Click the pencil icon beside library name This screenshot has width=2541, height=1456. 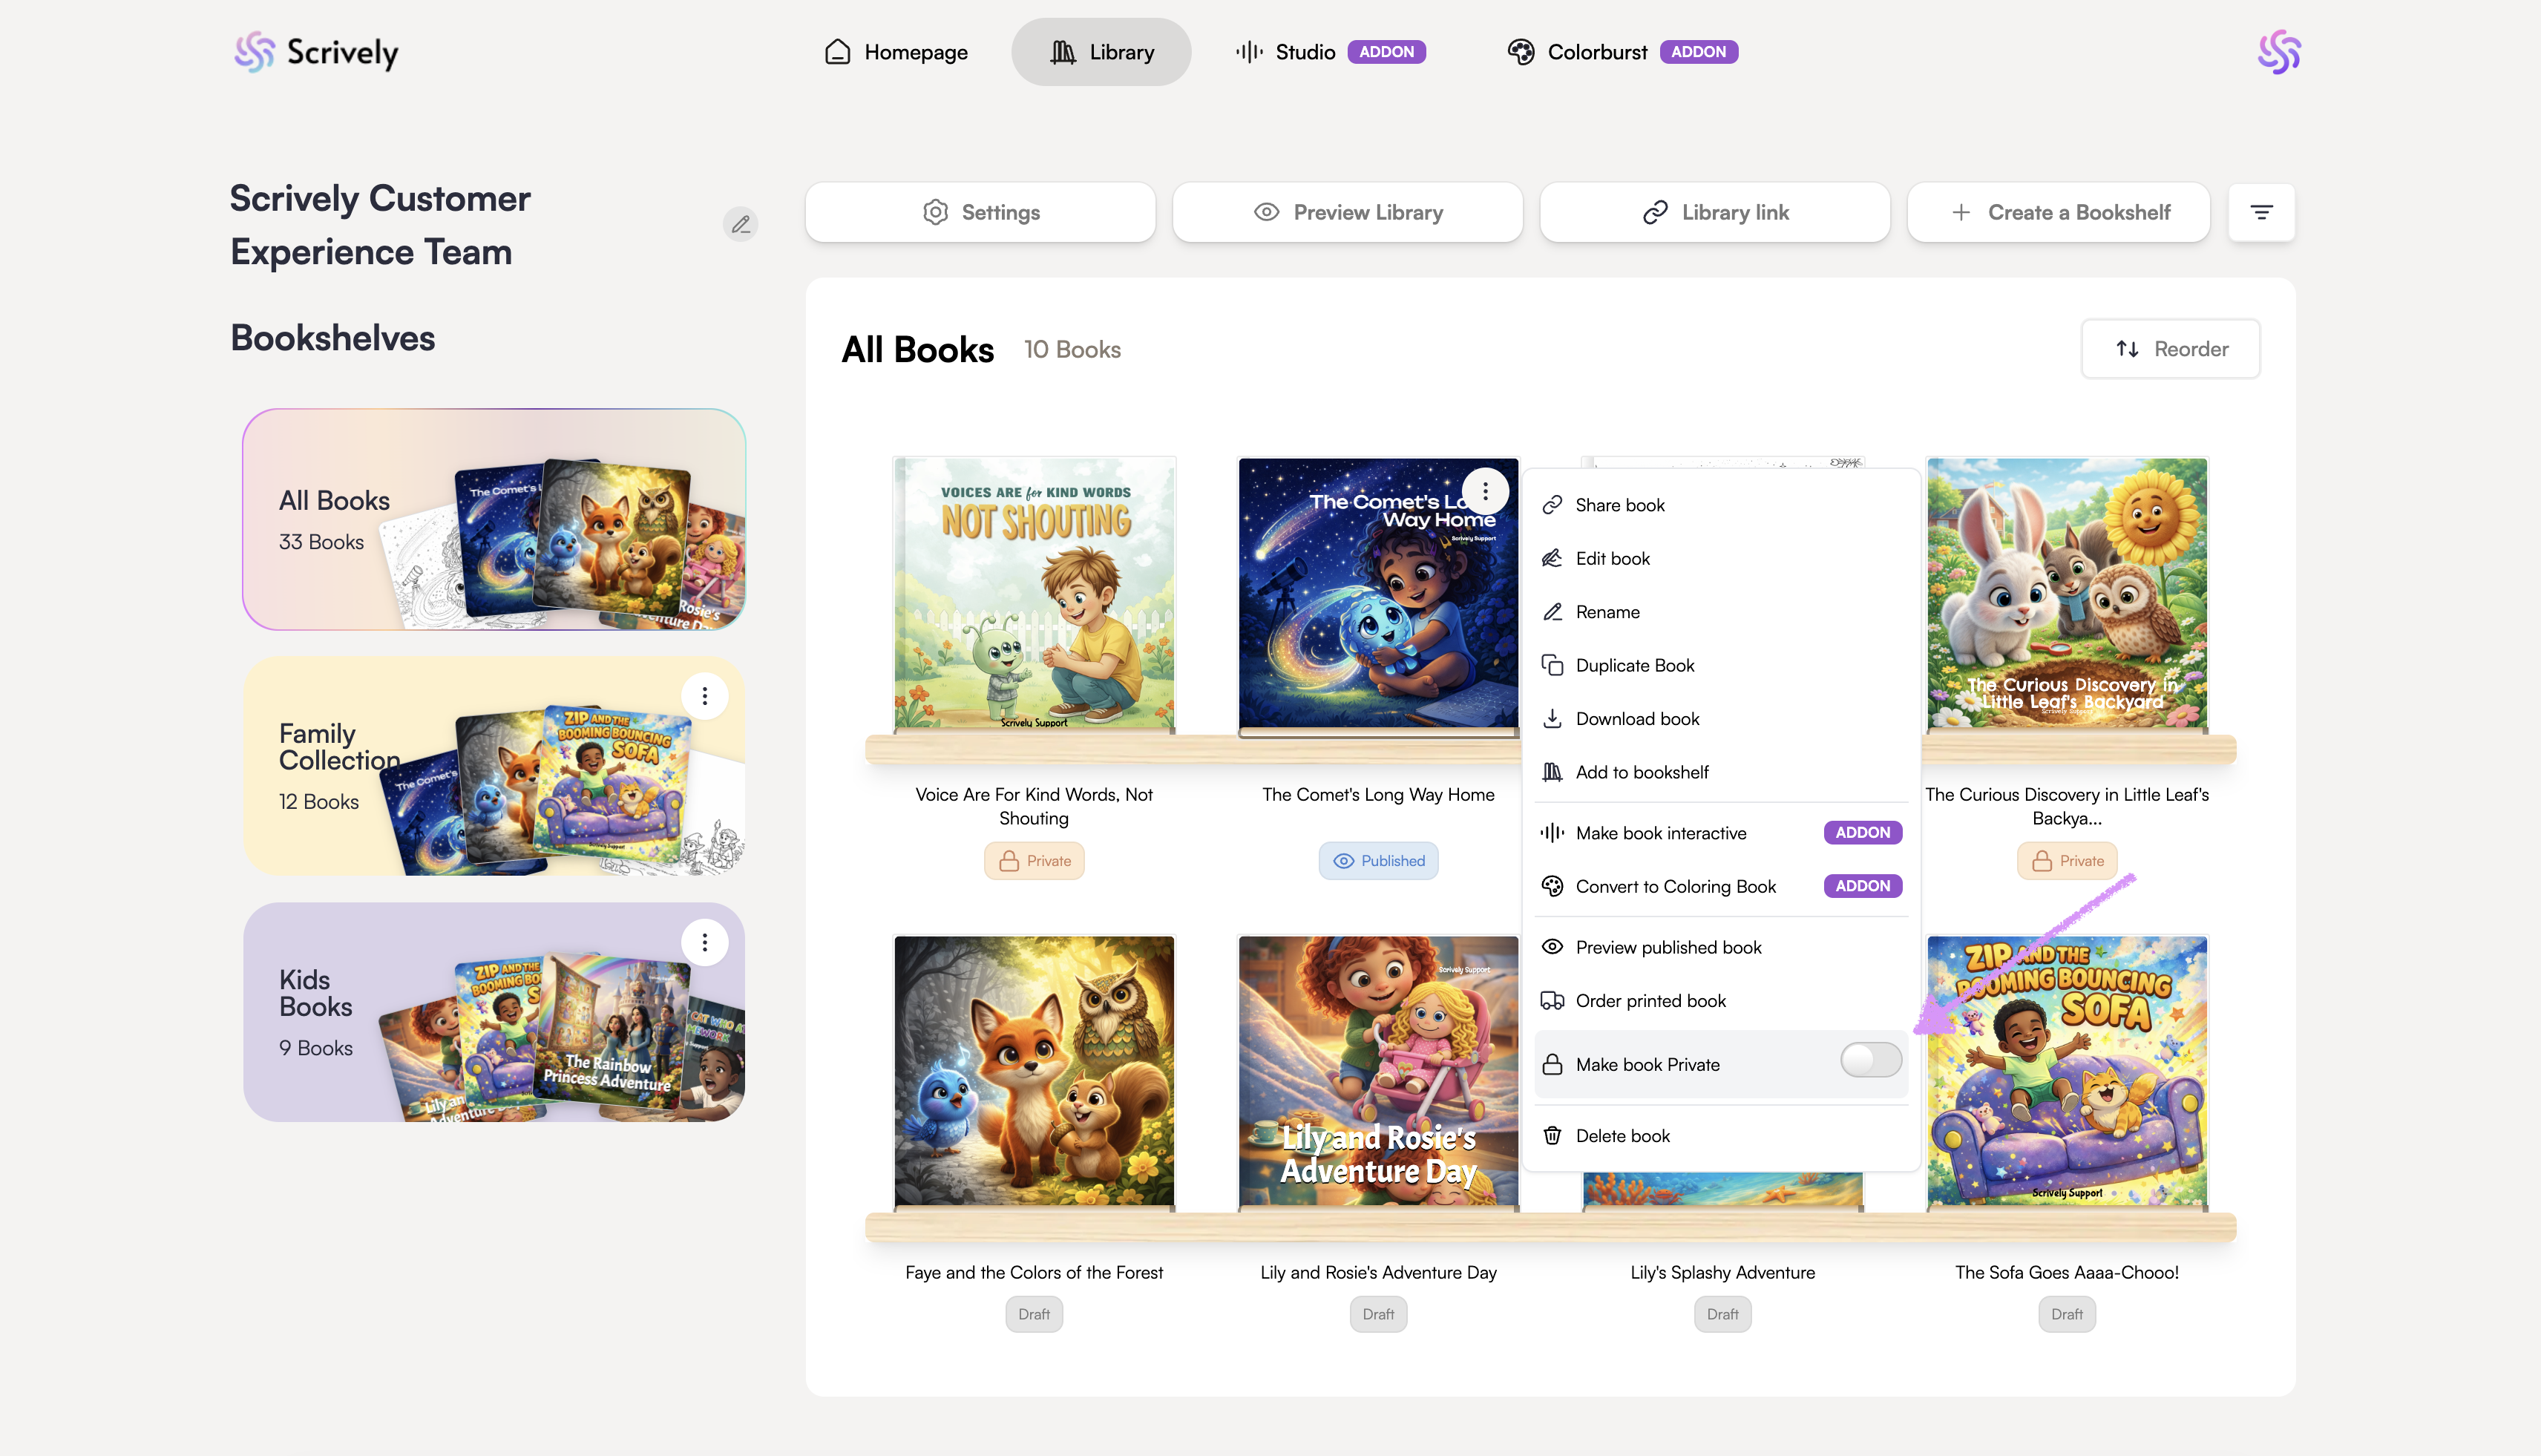point(740,224)
